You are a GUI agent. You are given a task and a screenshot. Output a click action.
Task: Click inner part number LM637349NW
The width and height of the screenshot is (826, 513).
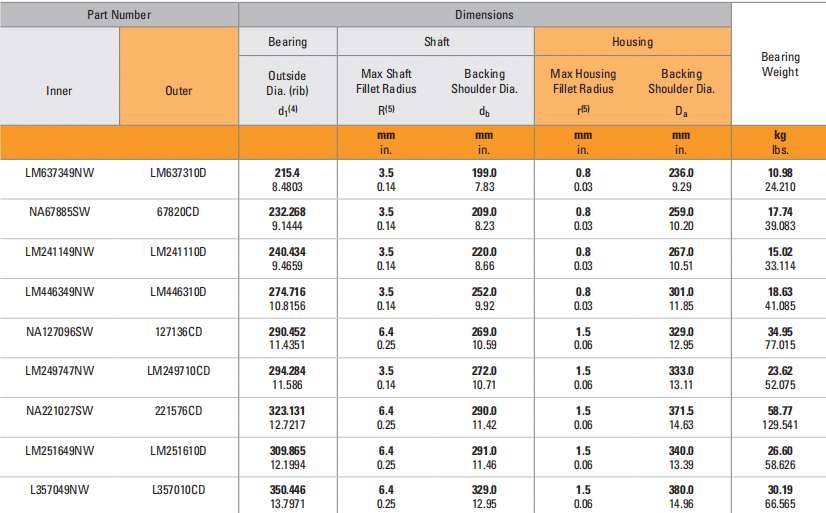click(59, 172)
